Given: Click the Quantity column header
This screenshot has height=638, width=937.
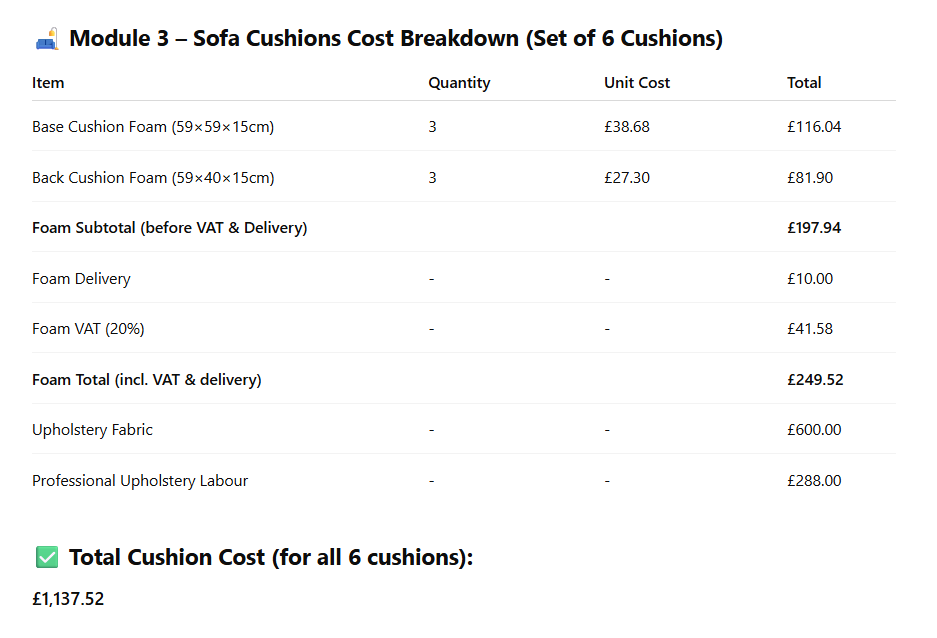Looking at the screenshot, I should coord(459,83).
